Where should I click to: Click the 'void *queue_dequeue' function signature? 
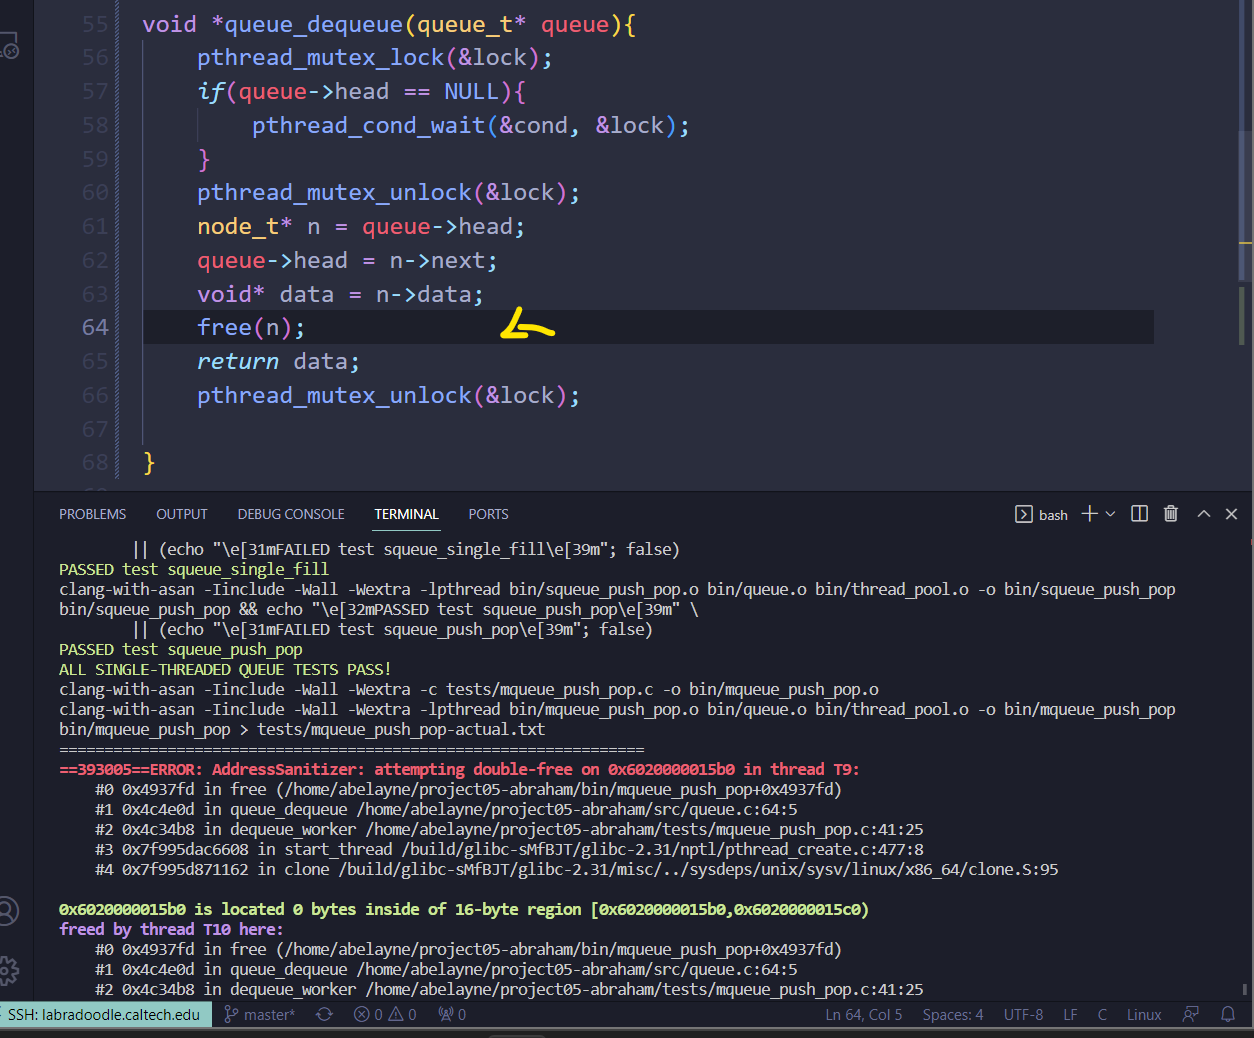389,24
